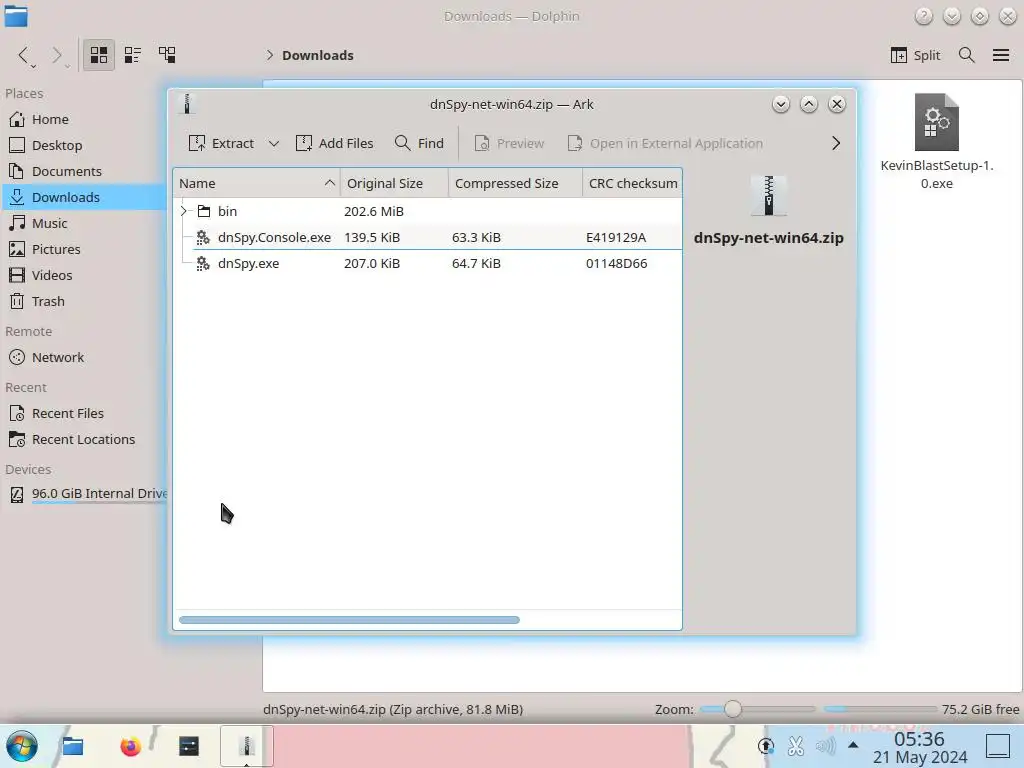The image size is (1024, 768).
Task: Open Videos in Places sidebar
Action: pyautogui.click(x=84, y=276)
